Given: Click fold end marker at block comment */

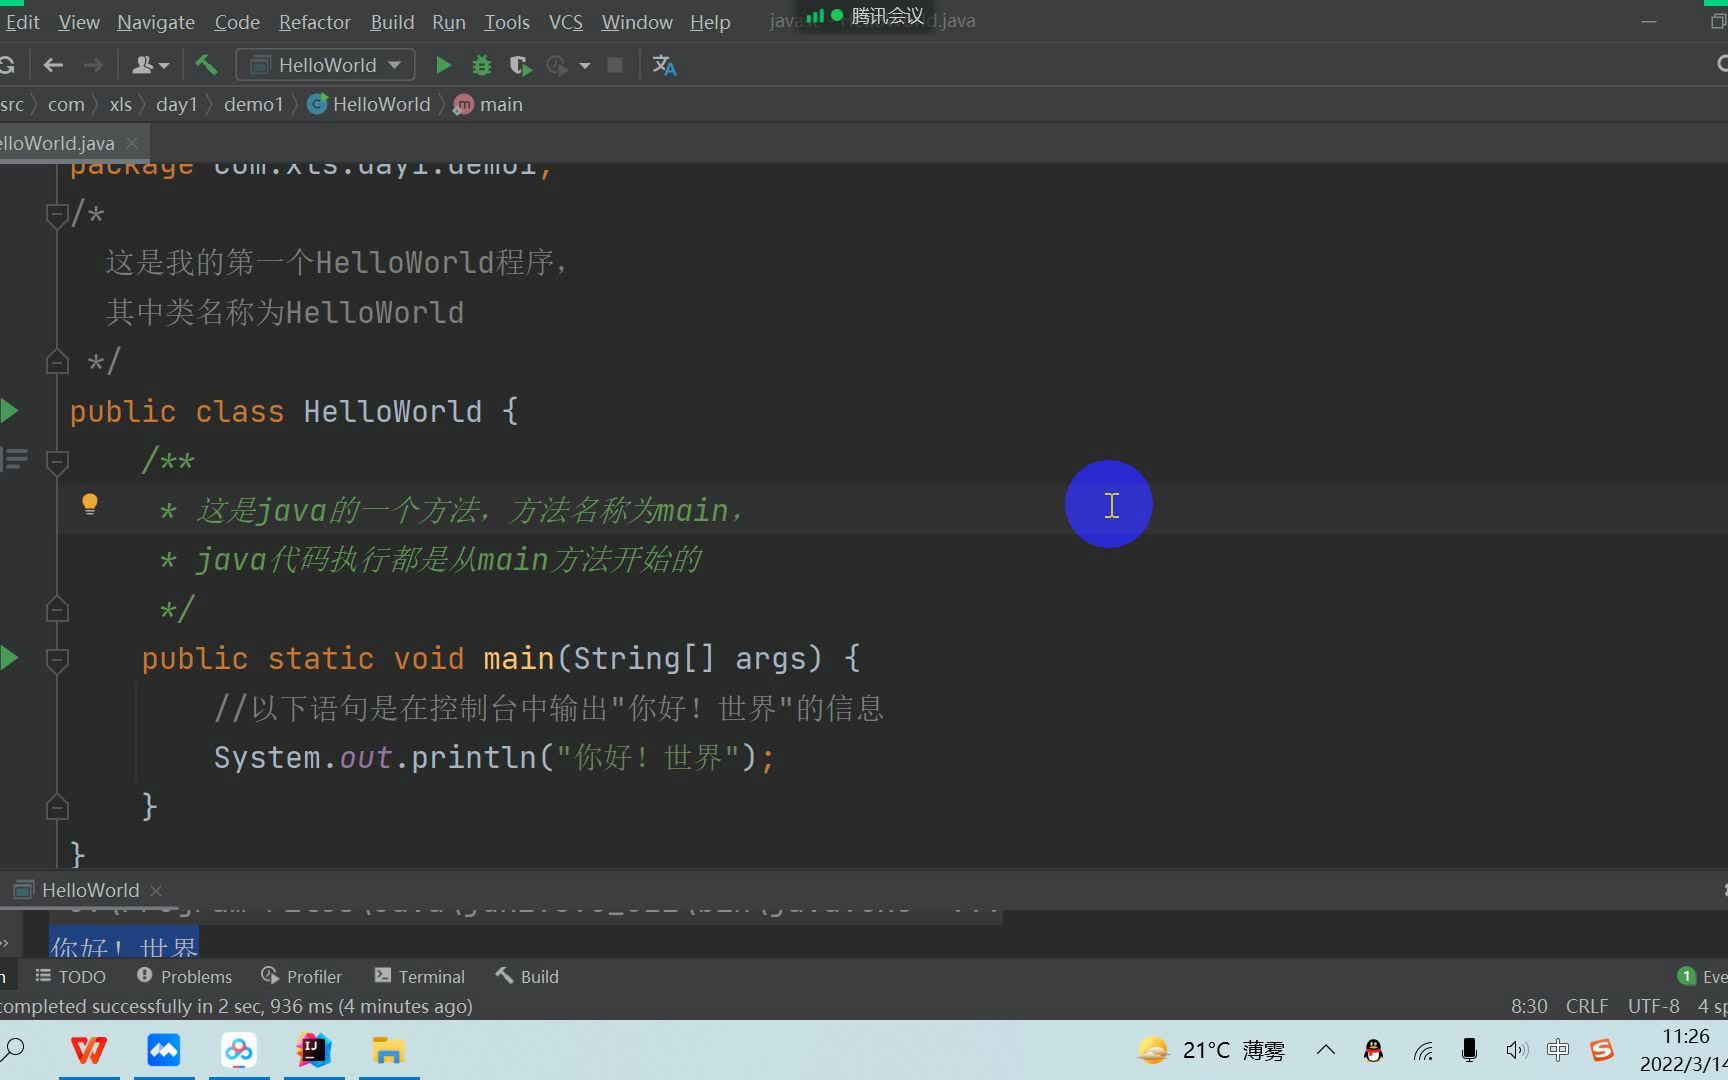Looking at the screenshot, I should click(x=57, y=362).
